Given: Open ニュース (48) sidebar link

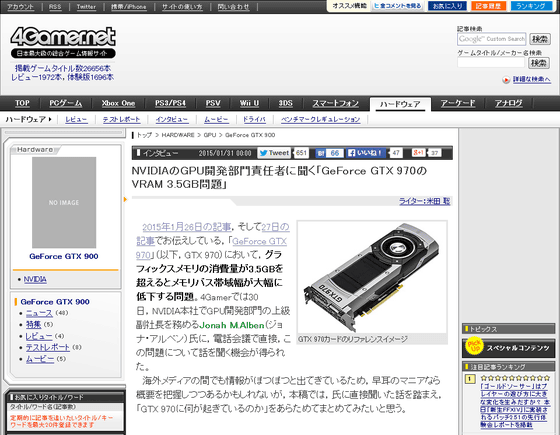Looking at the screenshot, I should pyautogui.click(x=39, y=313).
